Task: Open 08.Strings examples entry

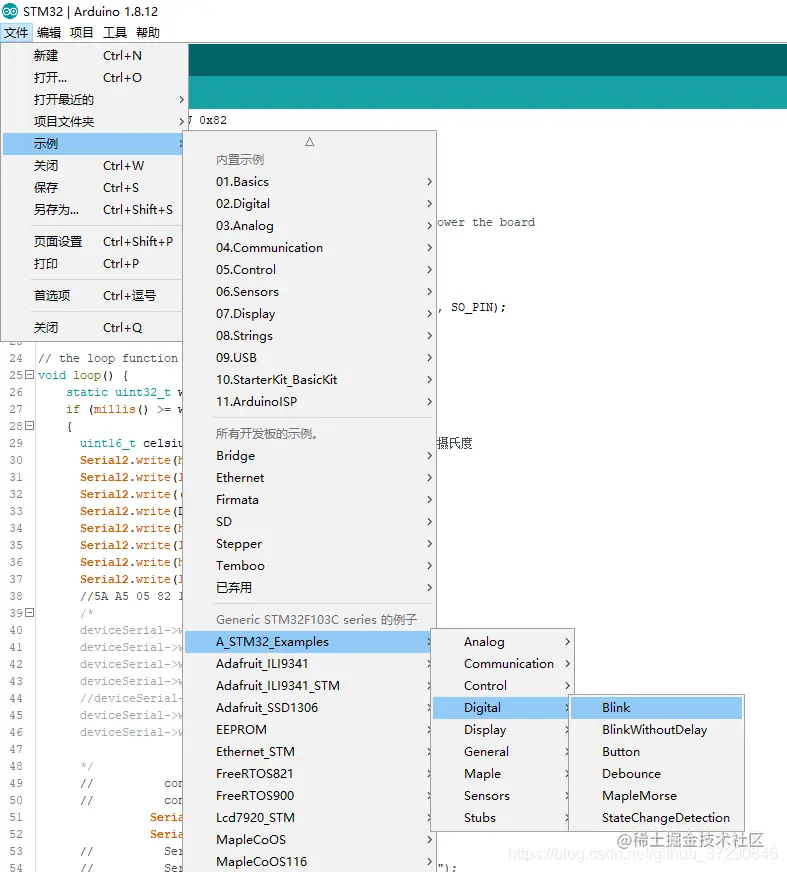Action: coord(309,335)
